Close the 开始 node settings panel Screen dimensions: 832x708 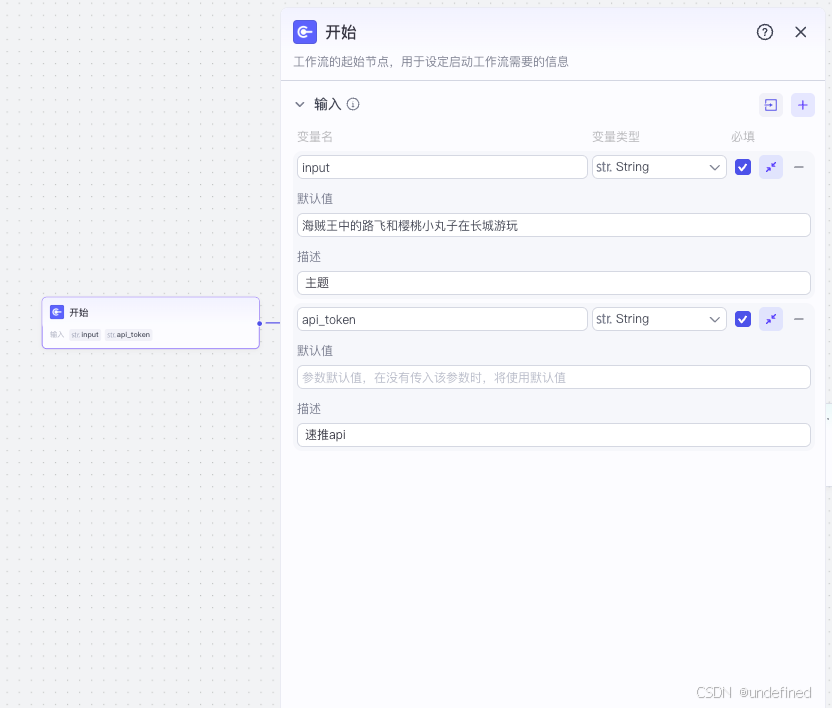[800, 32]
